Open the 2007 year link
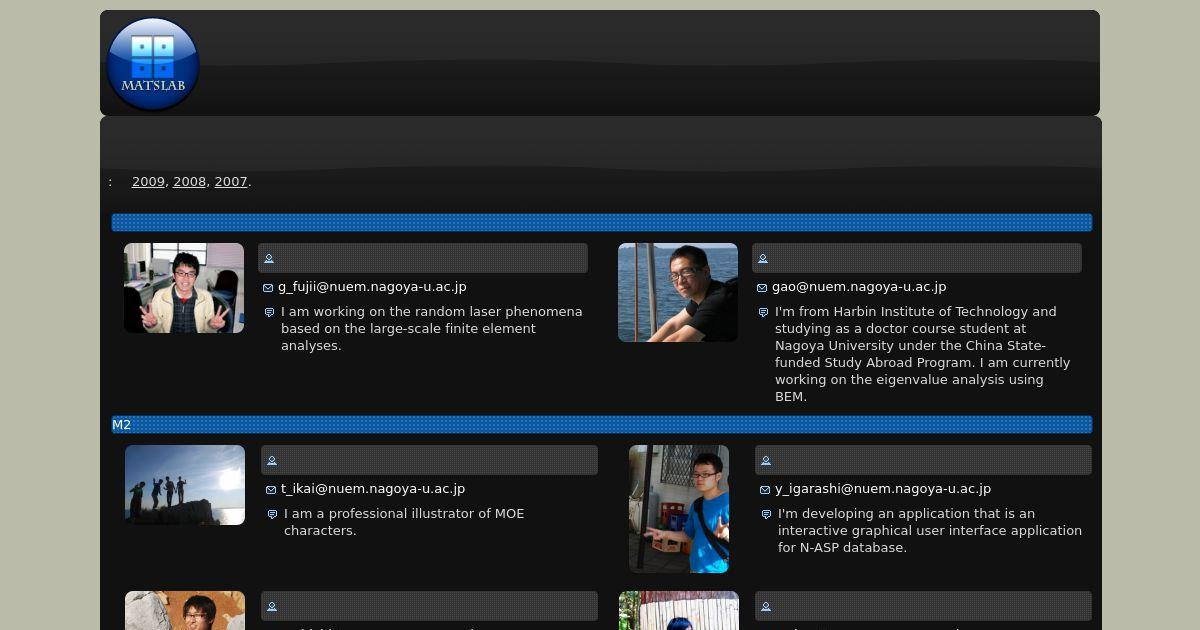1200x630 pixels. pos(231,182)
